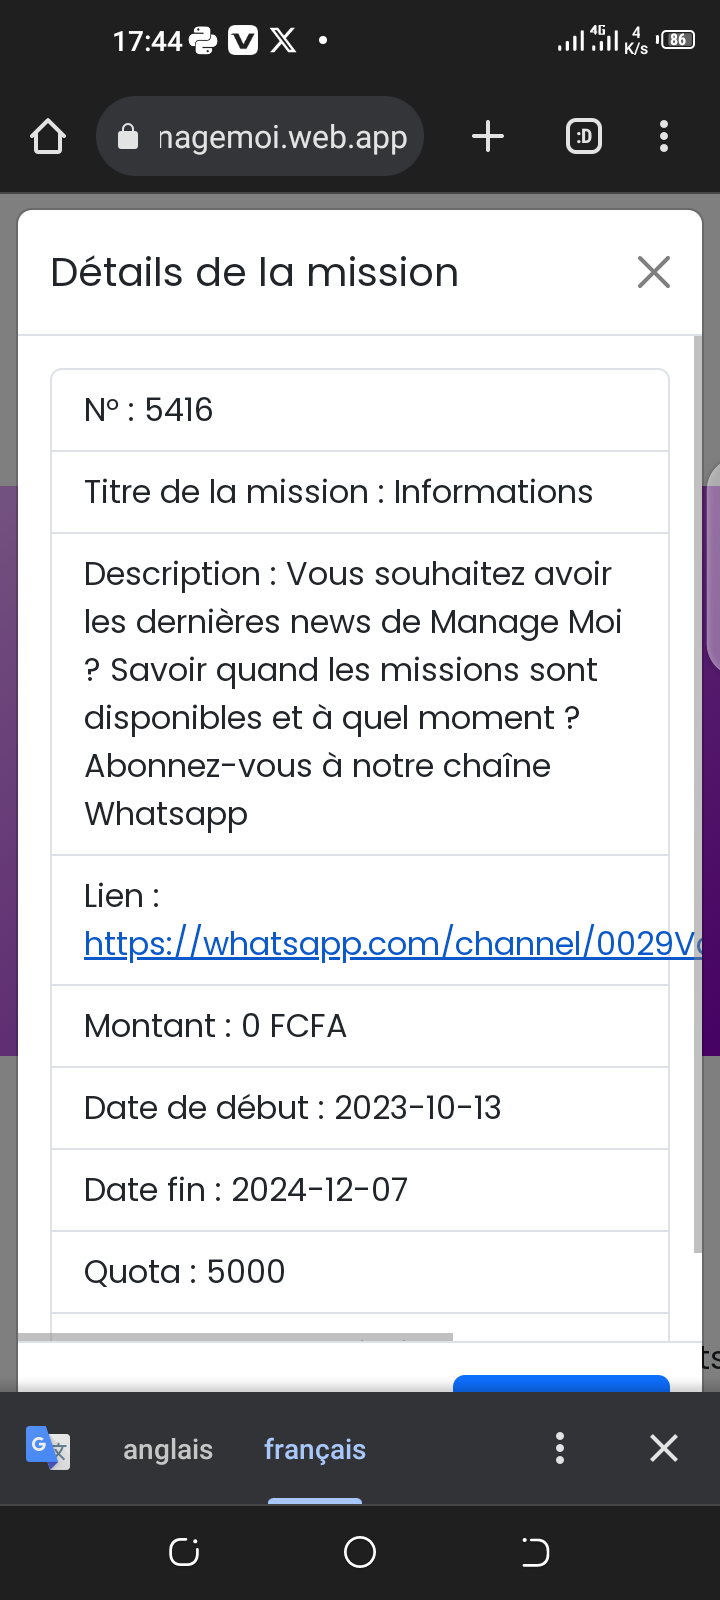Open a new tab with plus icon
720x1600 pixels.
pos(488,137)
